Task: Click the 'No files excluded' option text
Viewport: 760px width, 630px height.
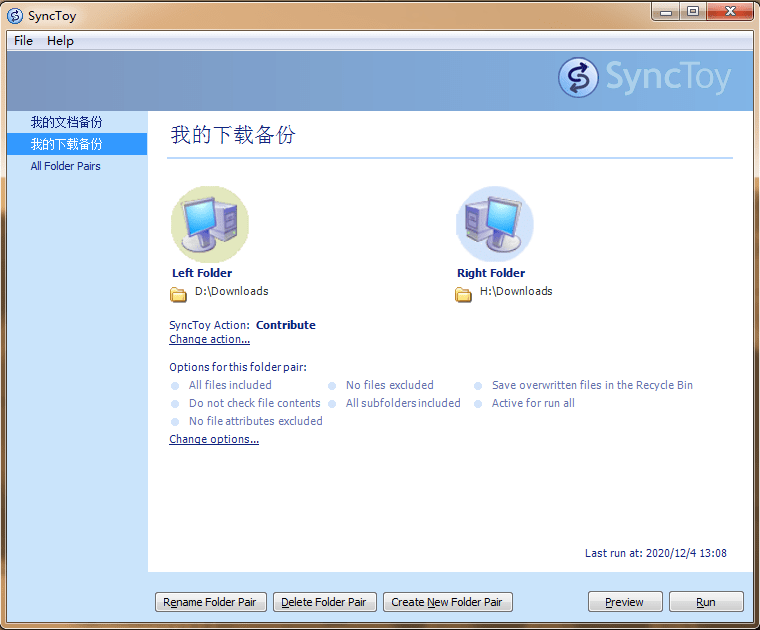Action: click(x=390, y=385)
